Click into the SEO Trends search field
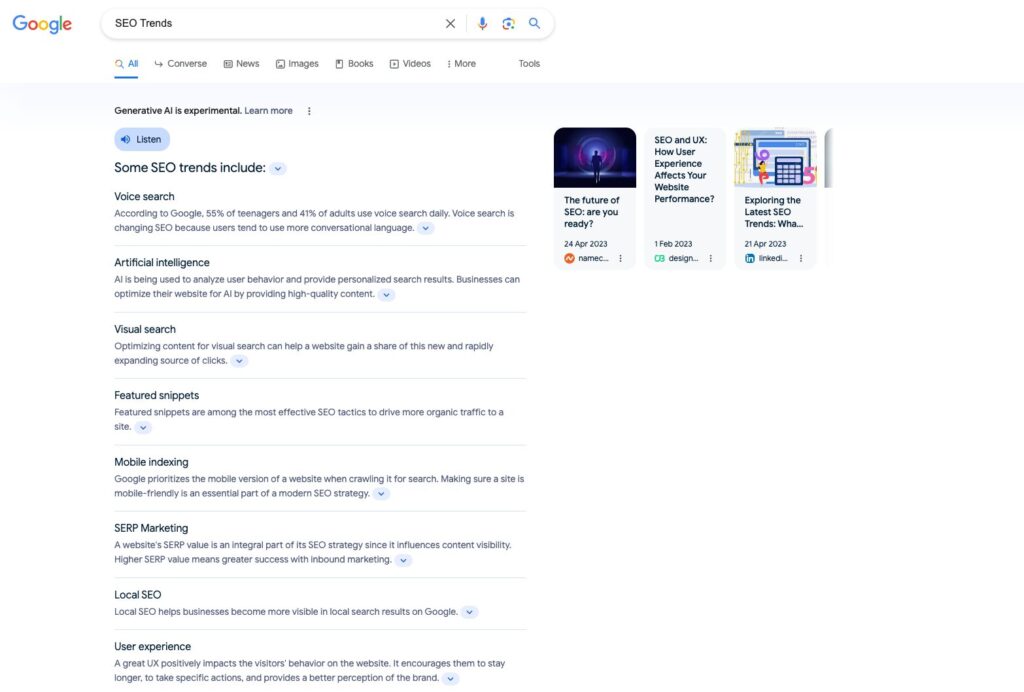1024x692 pixels. click(x=270, y=23)
